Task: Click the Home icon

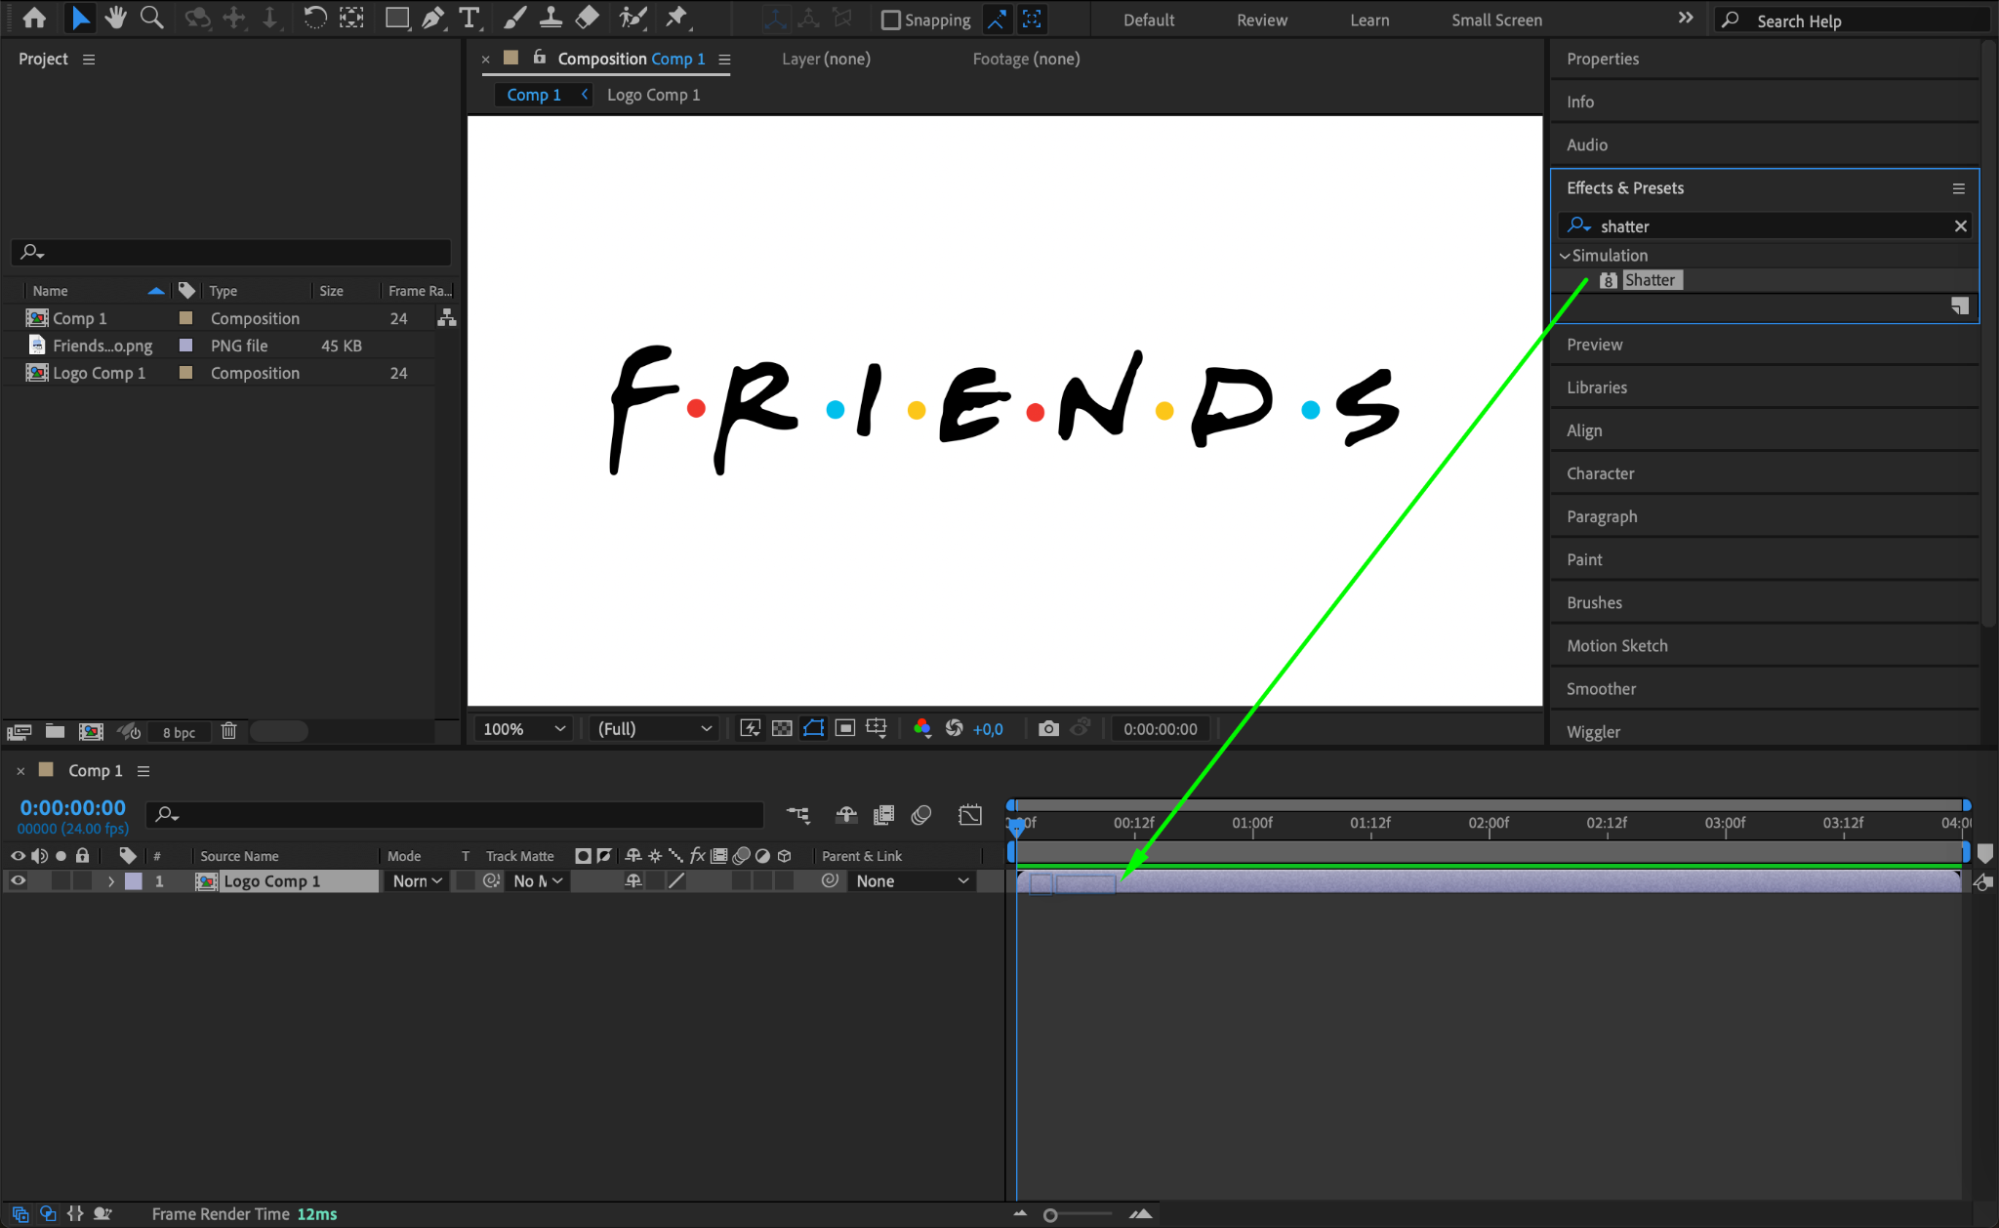Action: pos(34,17)
